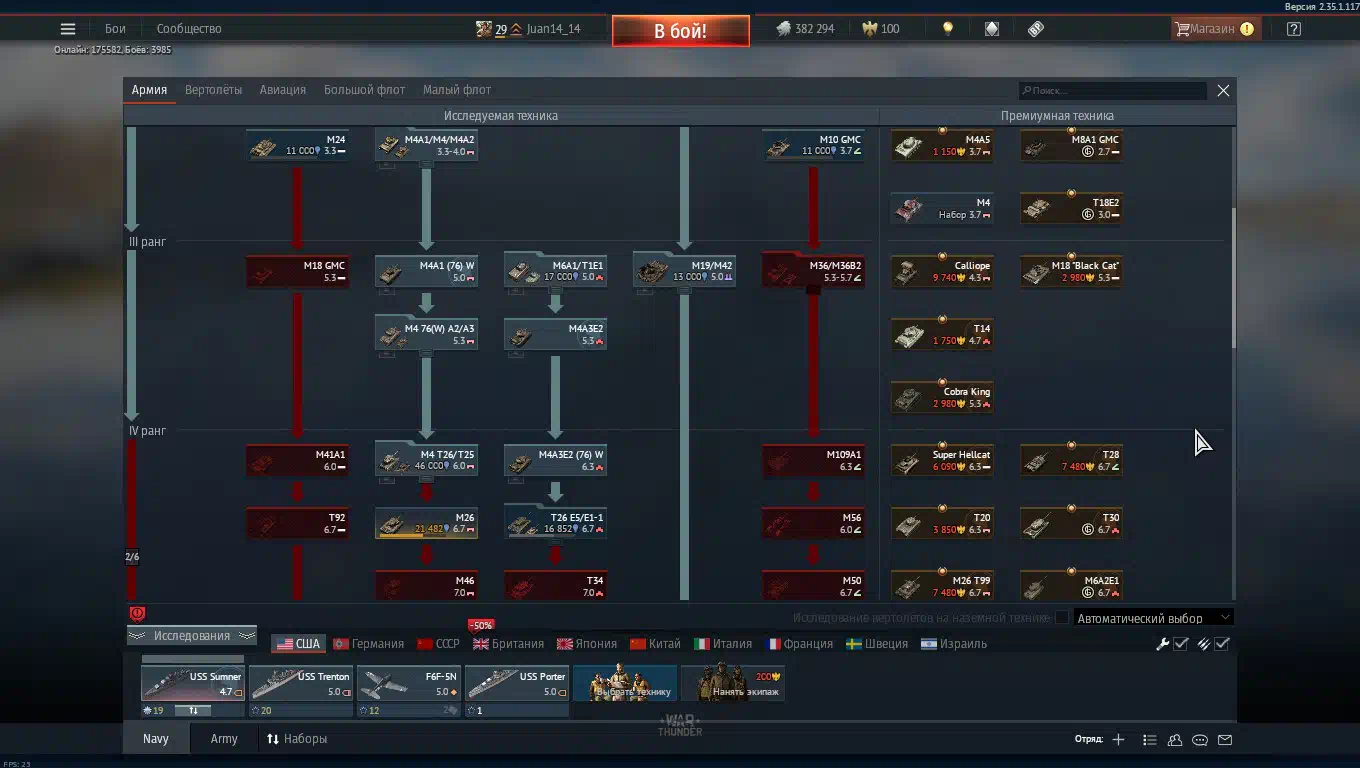Open the Магазин store button
The image size is (1360, 768).
[x=1216, y=29]
